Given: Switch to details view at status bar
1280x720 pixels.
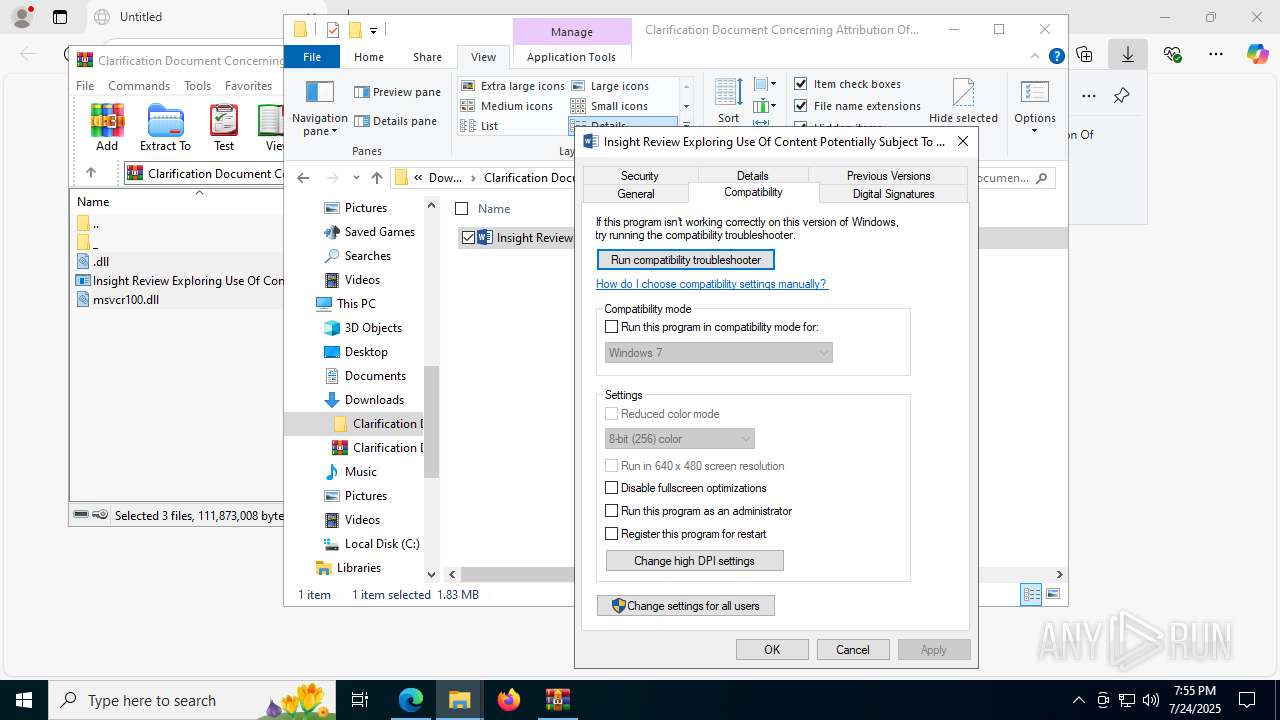Looking at the screenshot, I should (1031, 595).
